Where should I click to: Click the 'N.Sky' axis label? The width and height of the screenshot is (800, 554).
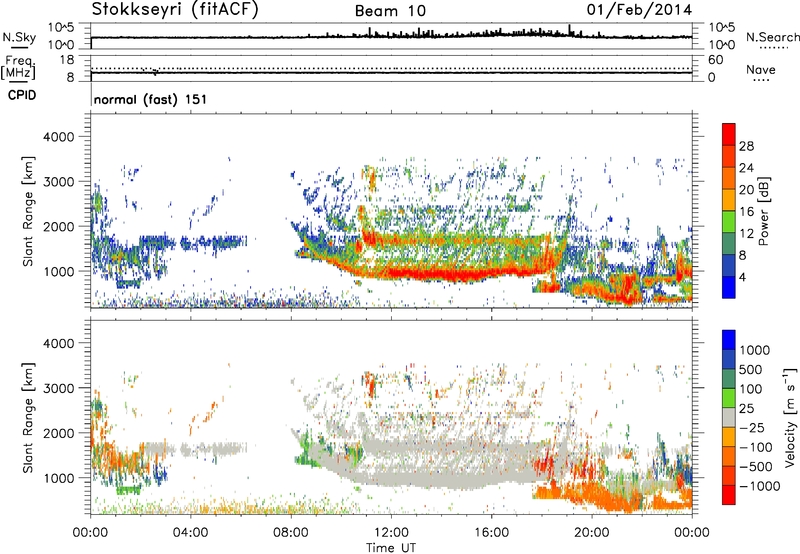19,37
